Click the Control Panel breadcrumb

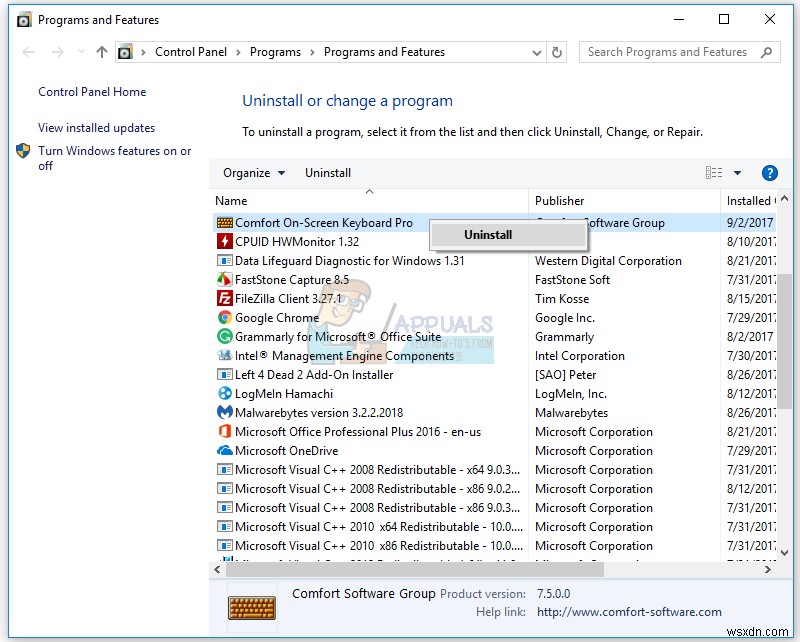point(191,52)
